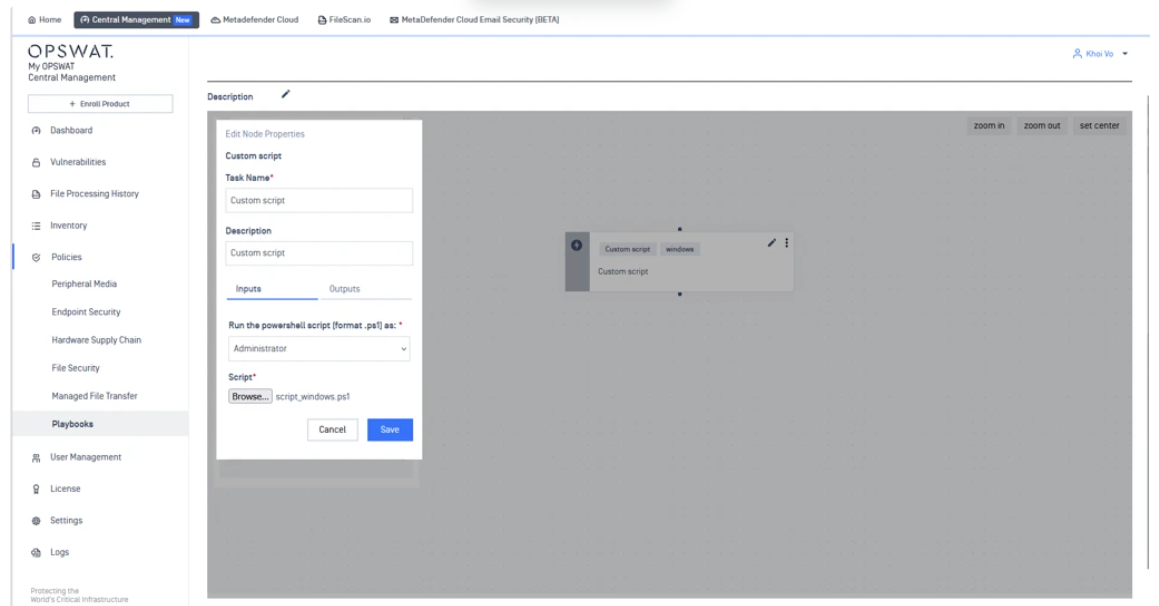Open Vulnerabilities in the sidebar
Viewport: 1159px width, 606px height.
[78, 162]
